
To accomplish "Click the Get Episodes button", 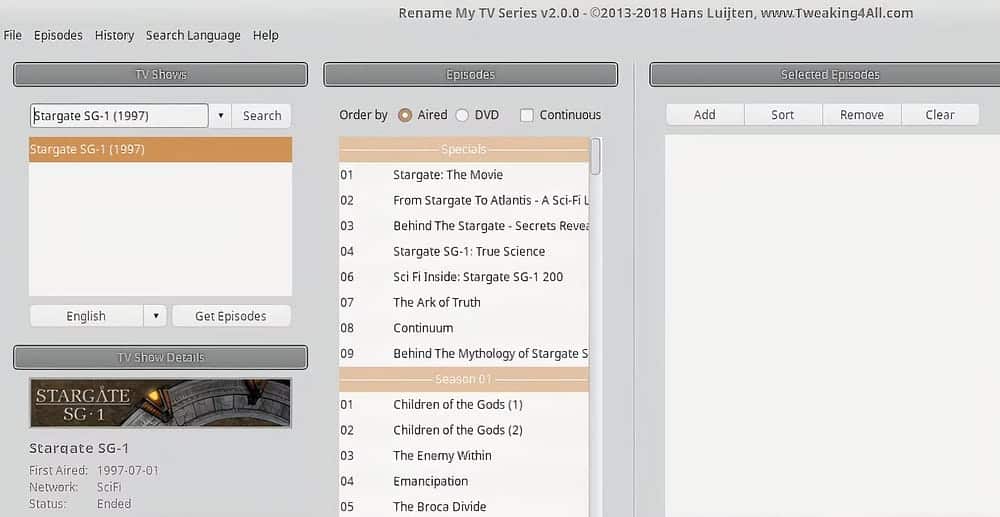I will point(231,316).
